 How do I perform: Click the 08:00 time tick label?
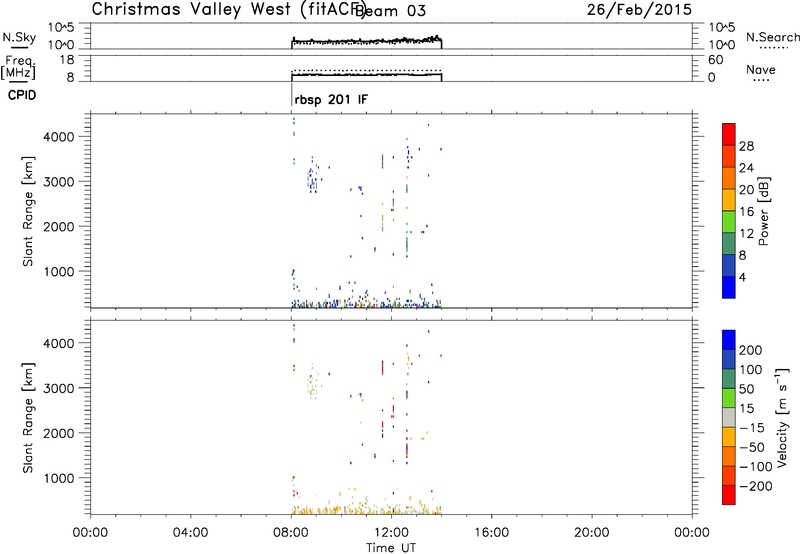pyautogui.click(x=291, y=533)
